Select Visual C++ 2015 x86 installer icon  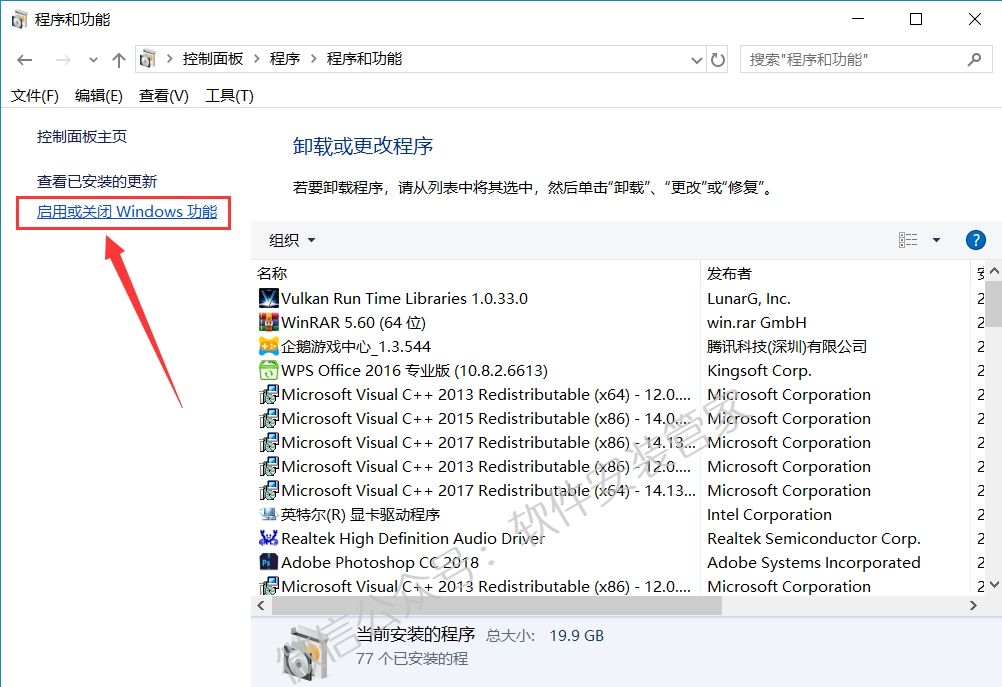(268, 418)
